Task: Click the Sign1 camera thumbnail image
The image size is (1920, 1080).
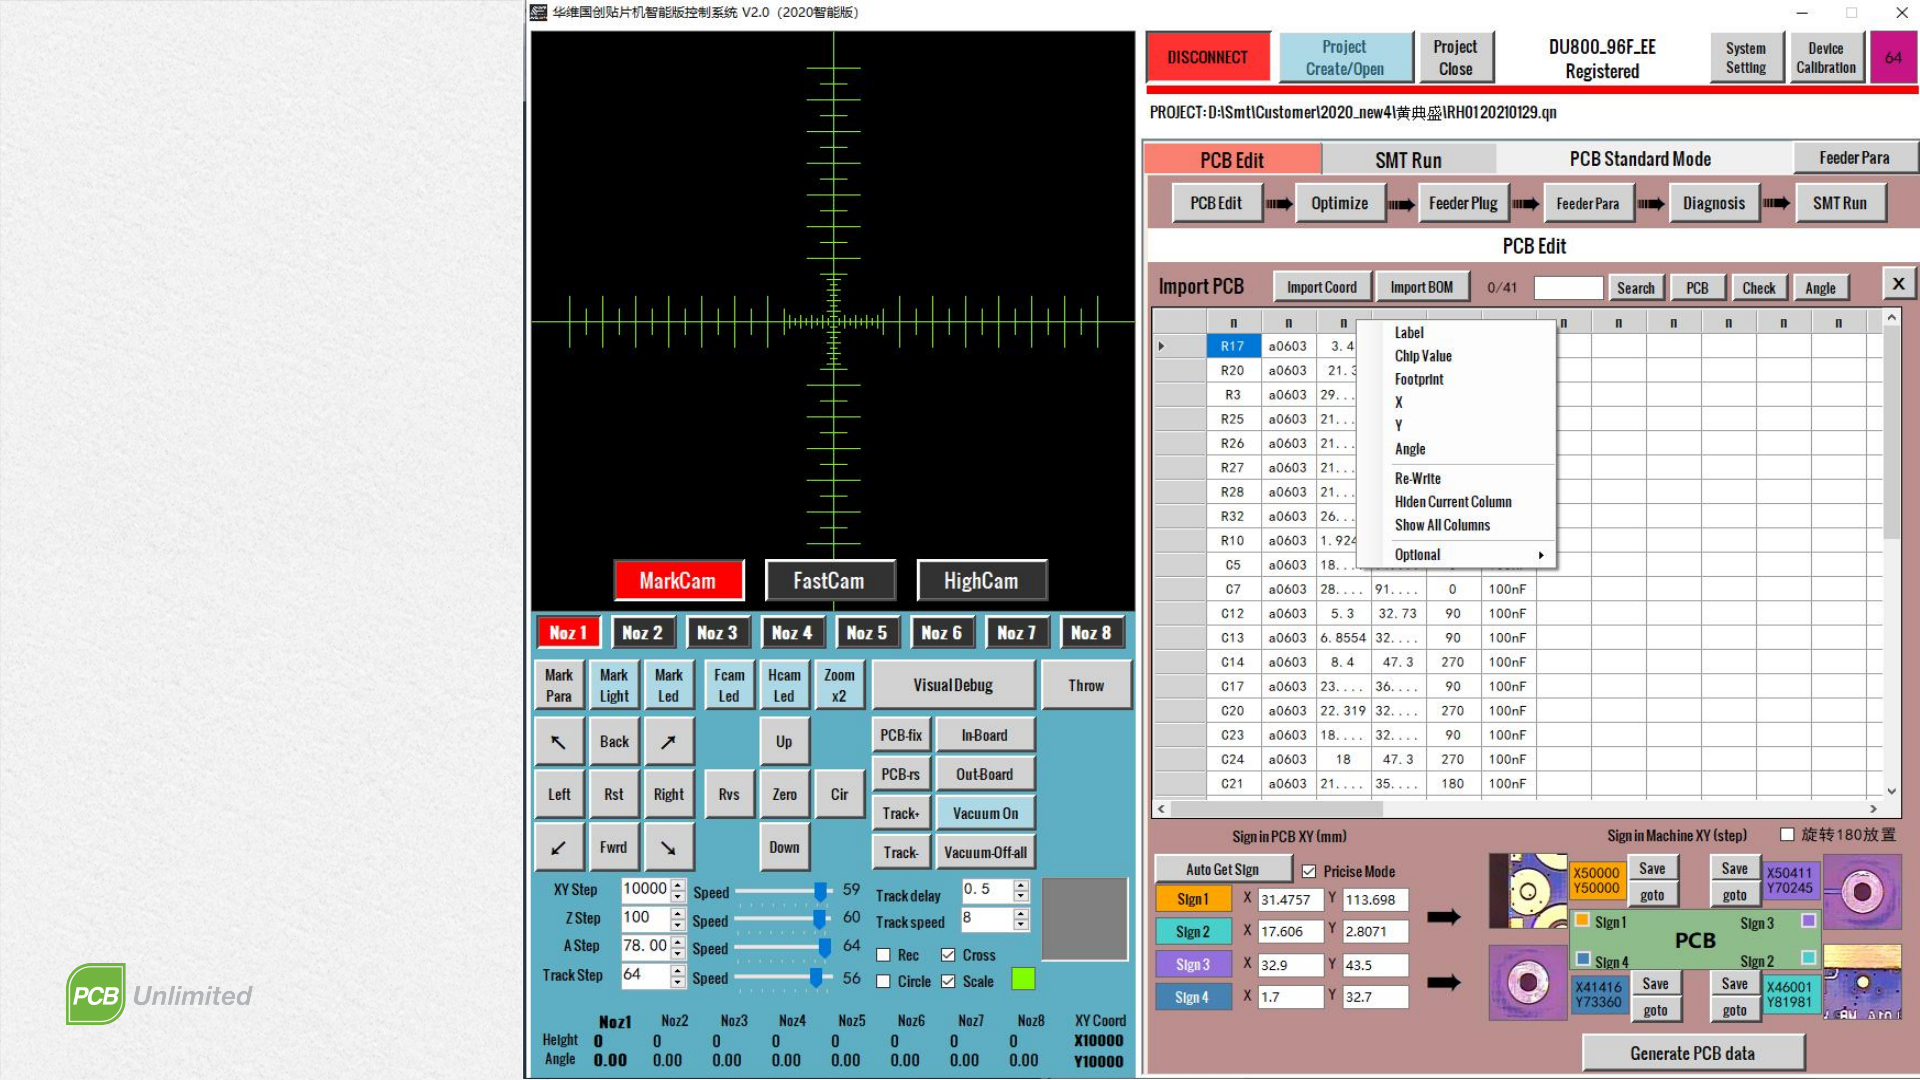Action: tap(1527, 890)
